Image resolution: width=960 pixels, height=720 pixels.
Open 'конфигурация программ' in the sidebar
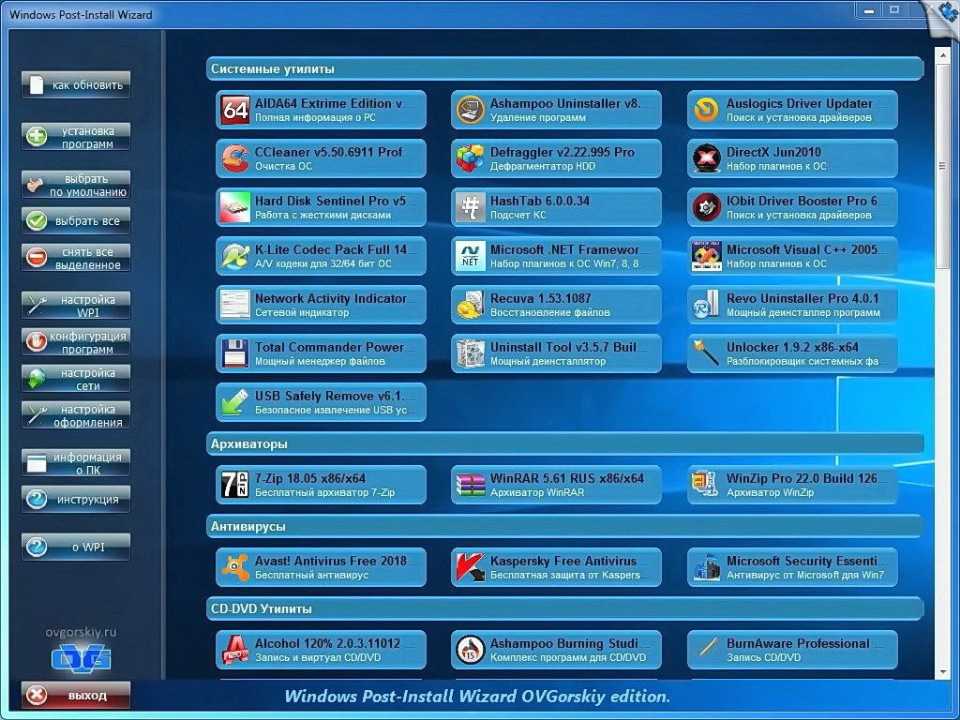76,342
